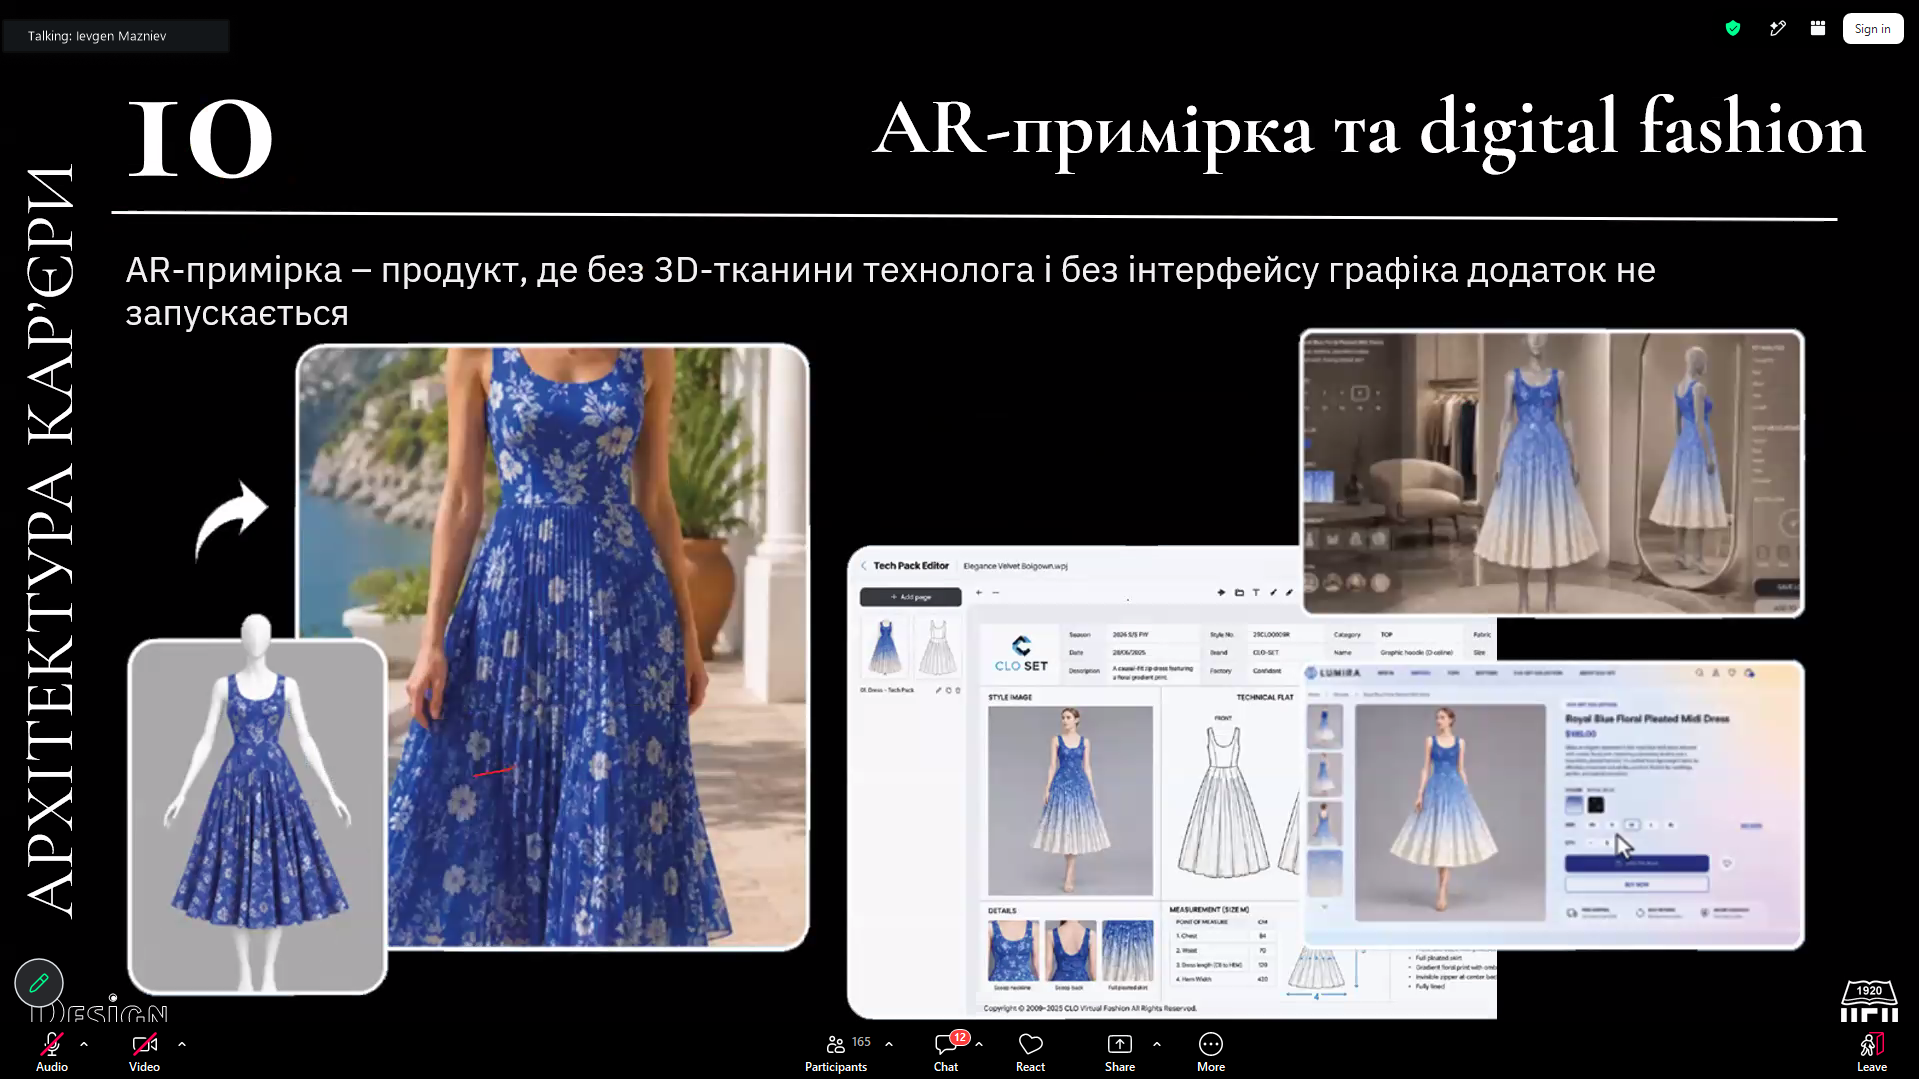This screenshot has width=1919, height=1079.
Task: Open the More options menu
Action: pos(1211,1052)
